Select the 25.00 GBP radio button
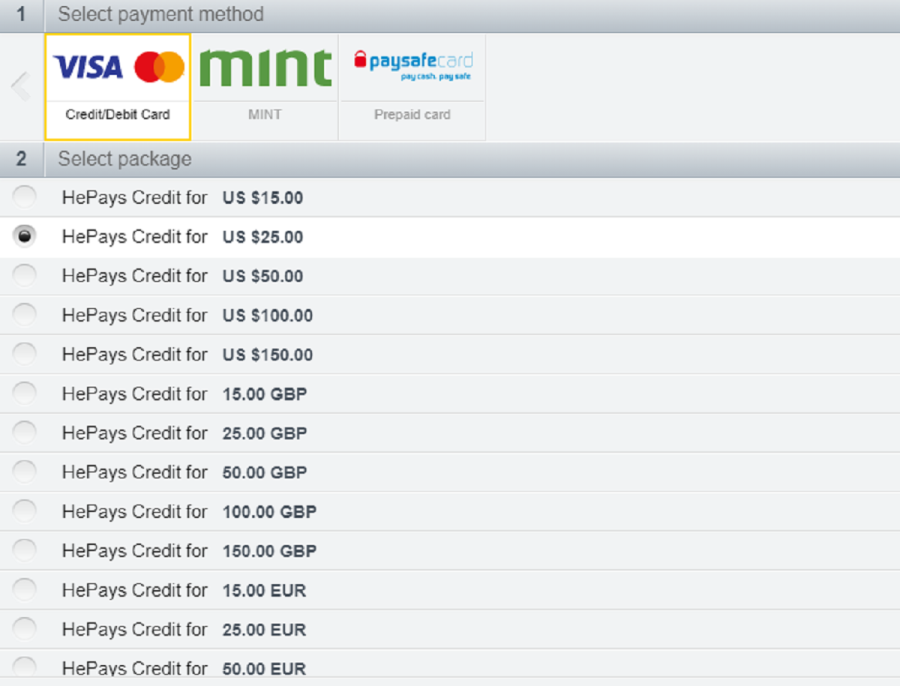The image size is (900, 686). 25,432
